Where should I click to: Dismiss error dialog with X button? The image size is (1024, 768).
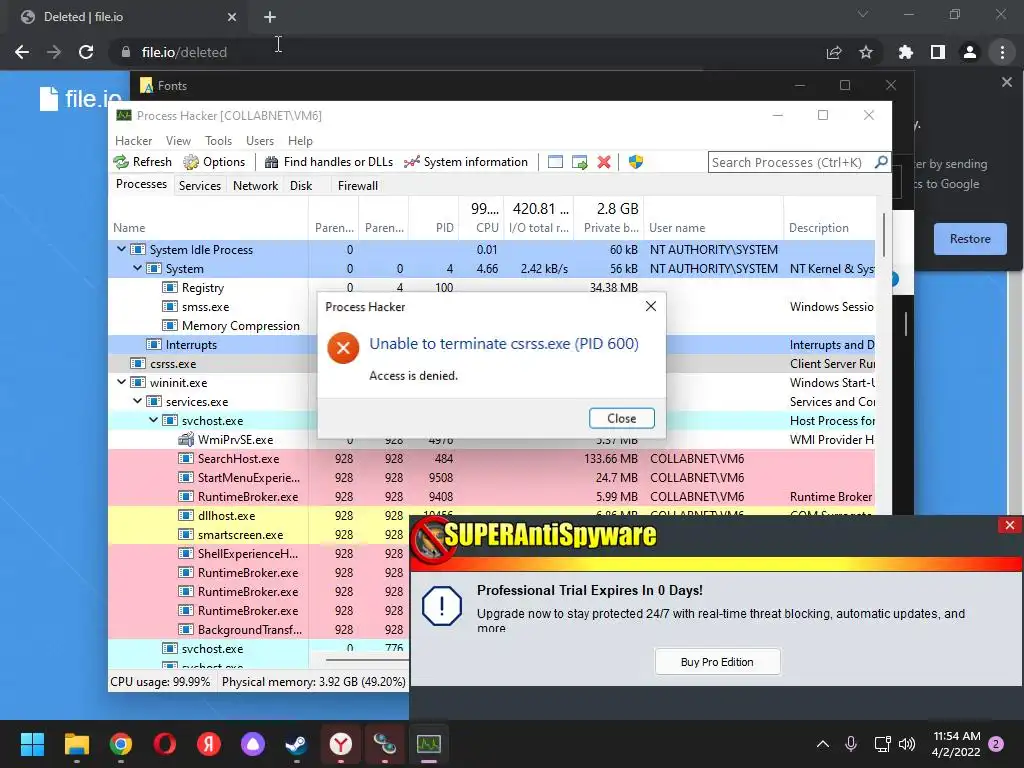point(650,306)
